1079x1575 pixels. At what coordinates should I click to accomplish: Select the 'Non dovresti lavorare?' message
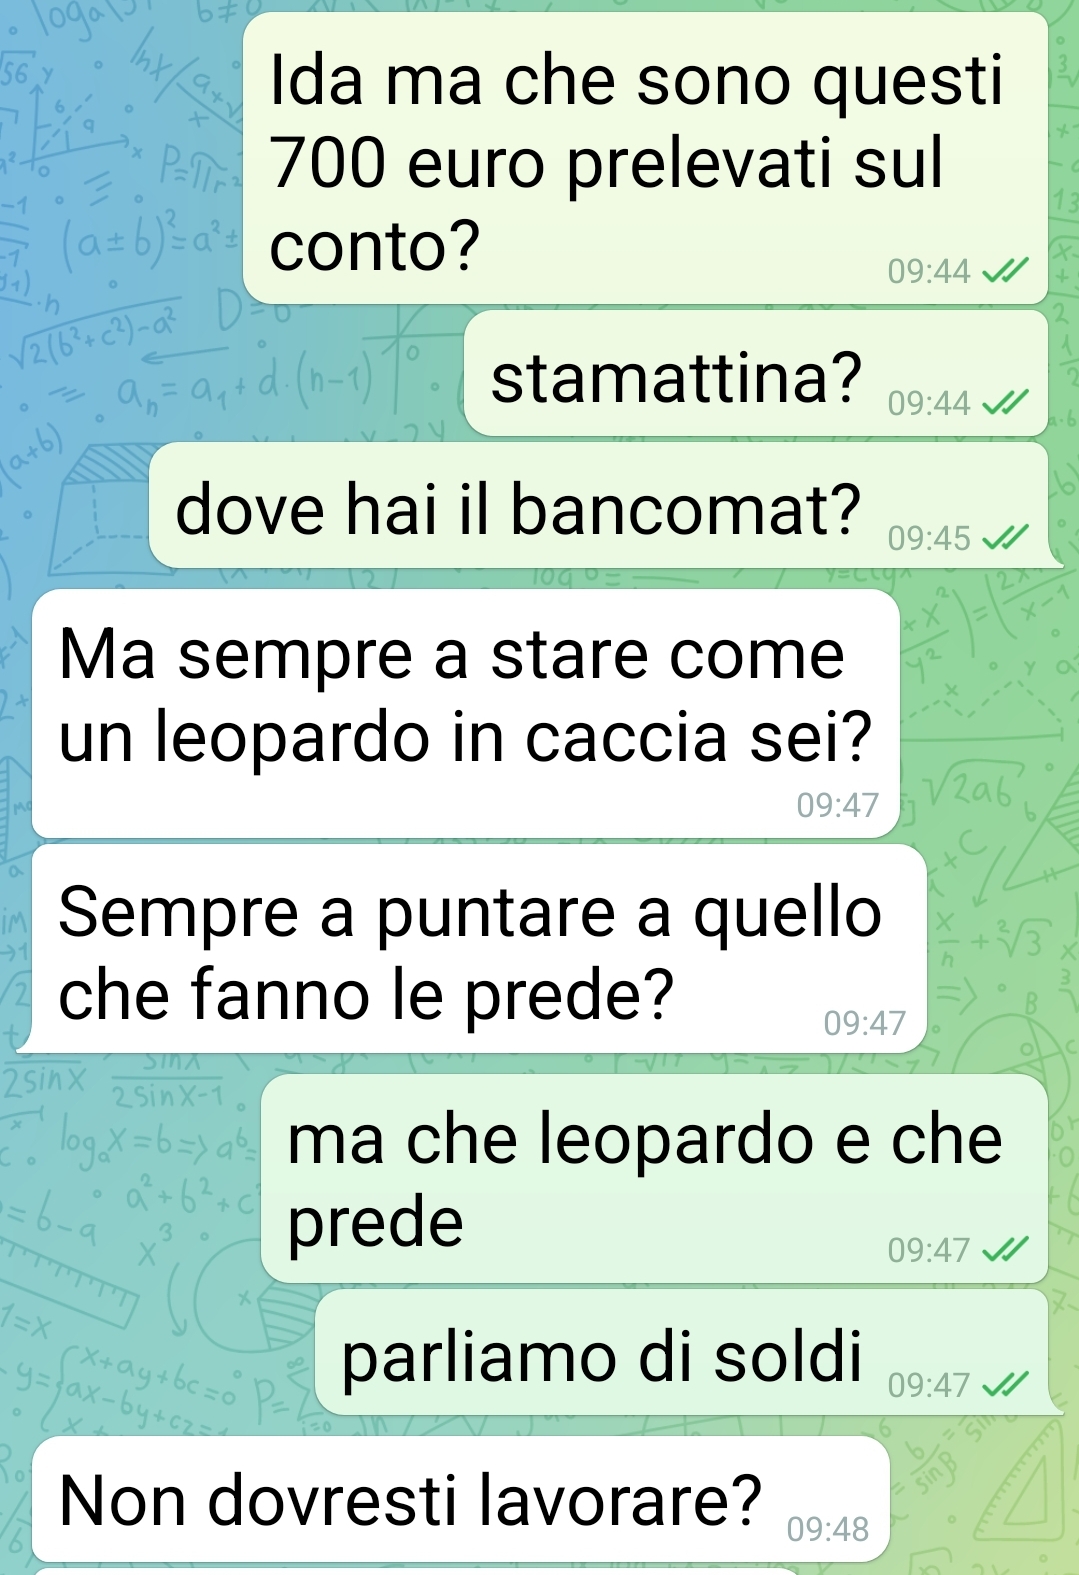[x=461, y=1499]
